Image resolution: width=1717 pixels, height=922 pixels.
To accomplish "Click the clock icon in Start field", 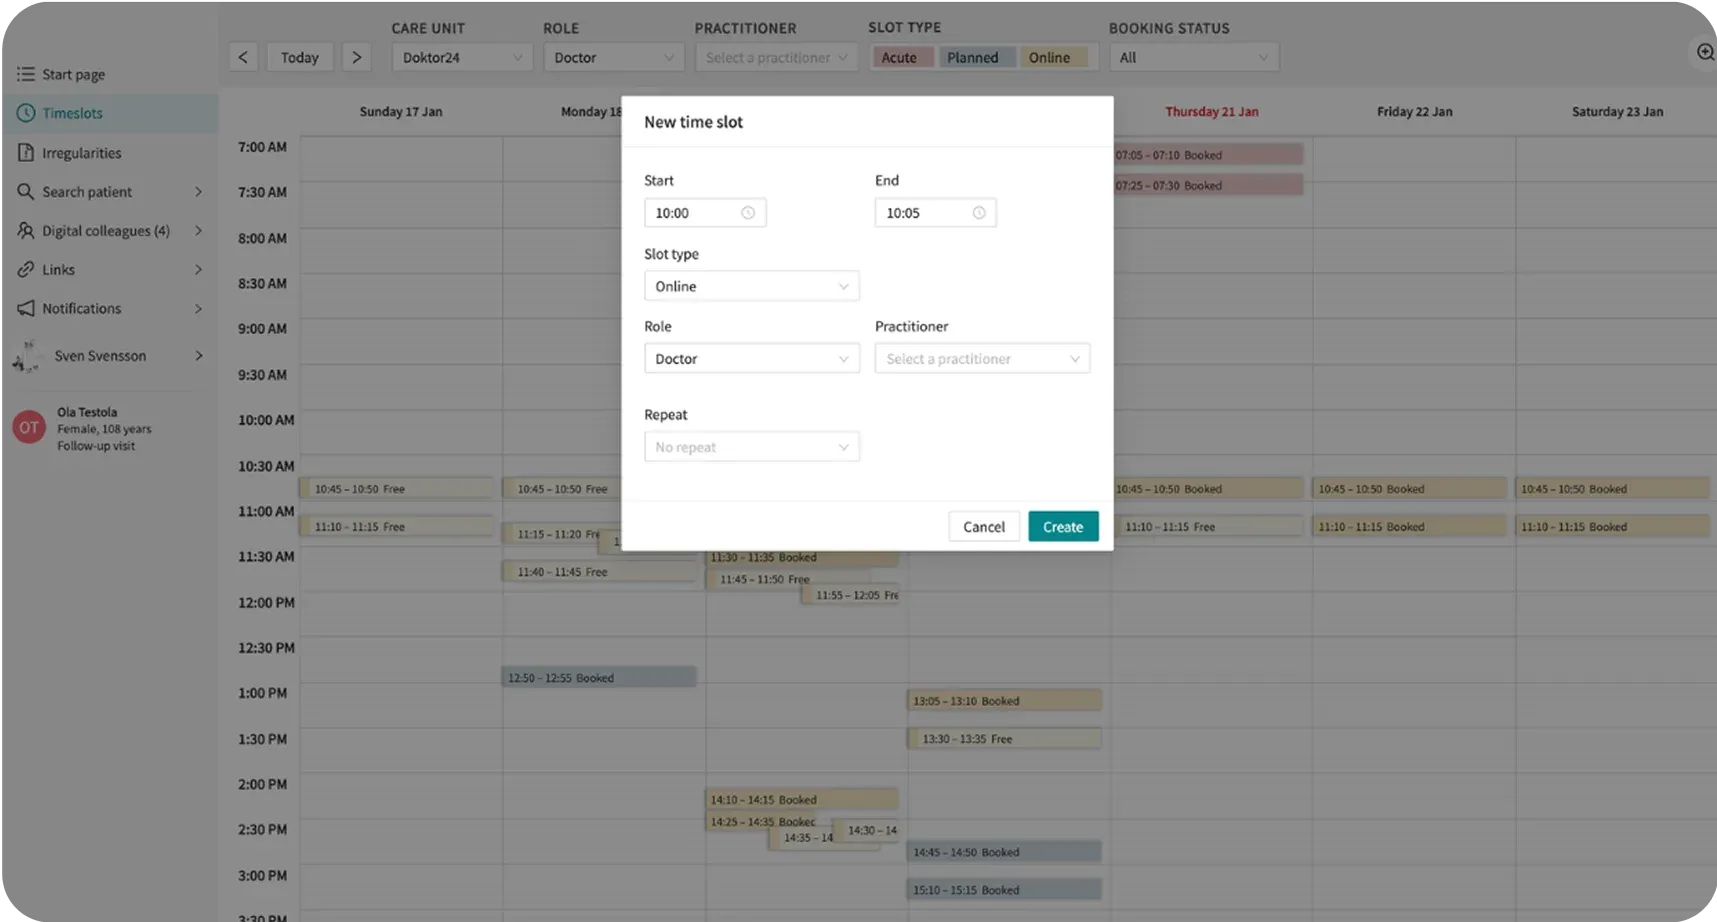I will (748, 213).
